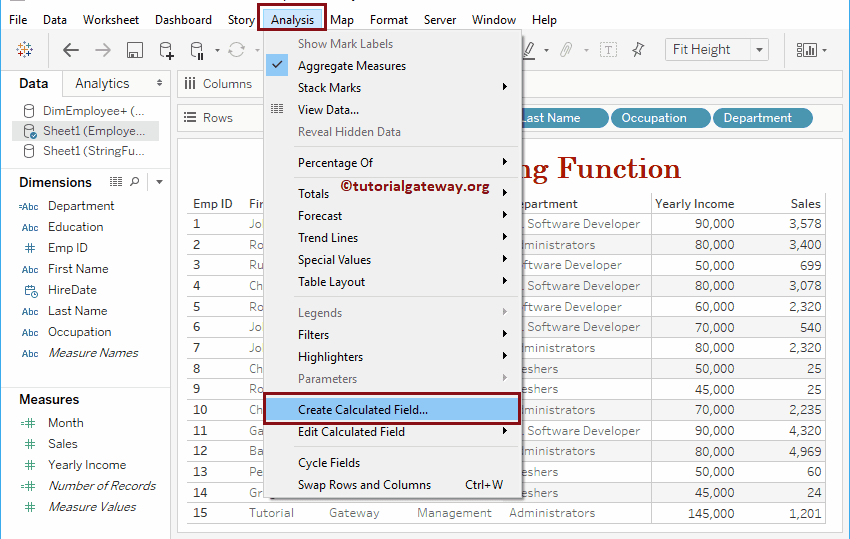The image size is (850, 539).
Task: Select Create Calculated Field... menu item
Action: coord(391,409)
